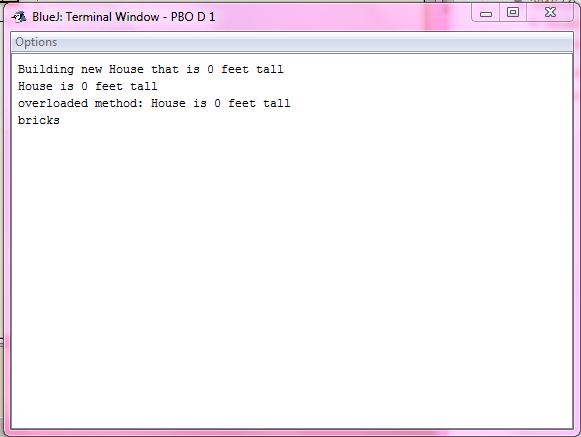Minimize the BlueJ Terminal Window
This screenshot has height=437, width=581.
point(486,13)
